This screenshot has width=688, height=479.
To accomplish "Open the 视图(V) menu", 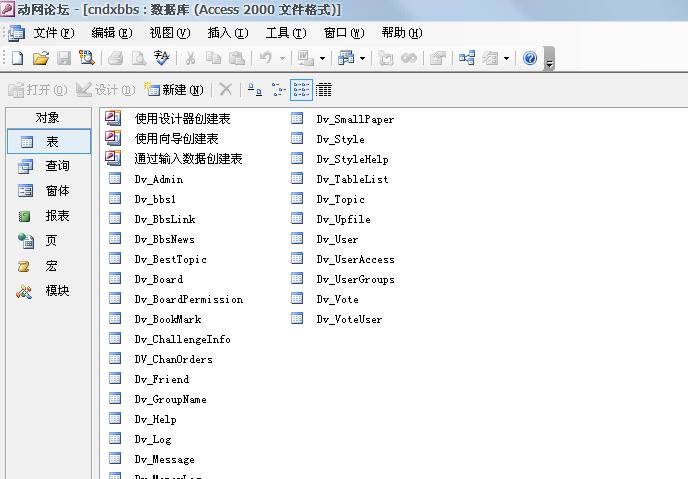I will [x=170, y=33].
